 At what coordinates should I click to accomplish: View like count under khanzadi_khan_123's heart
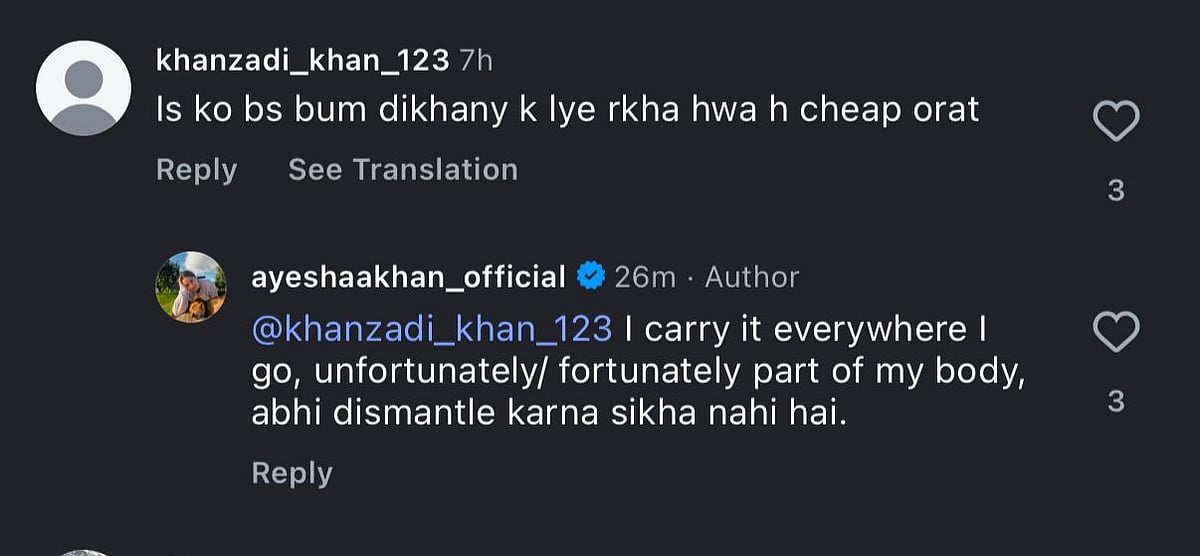pyautogui.click(x=1116, y=190)
